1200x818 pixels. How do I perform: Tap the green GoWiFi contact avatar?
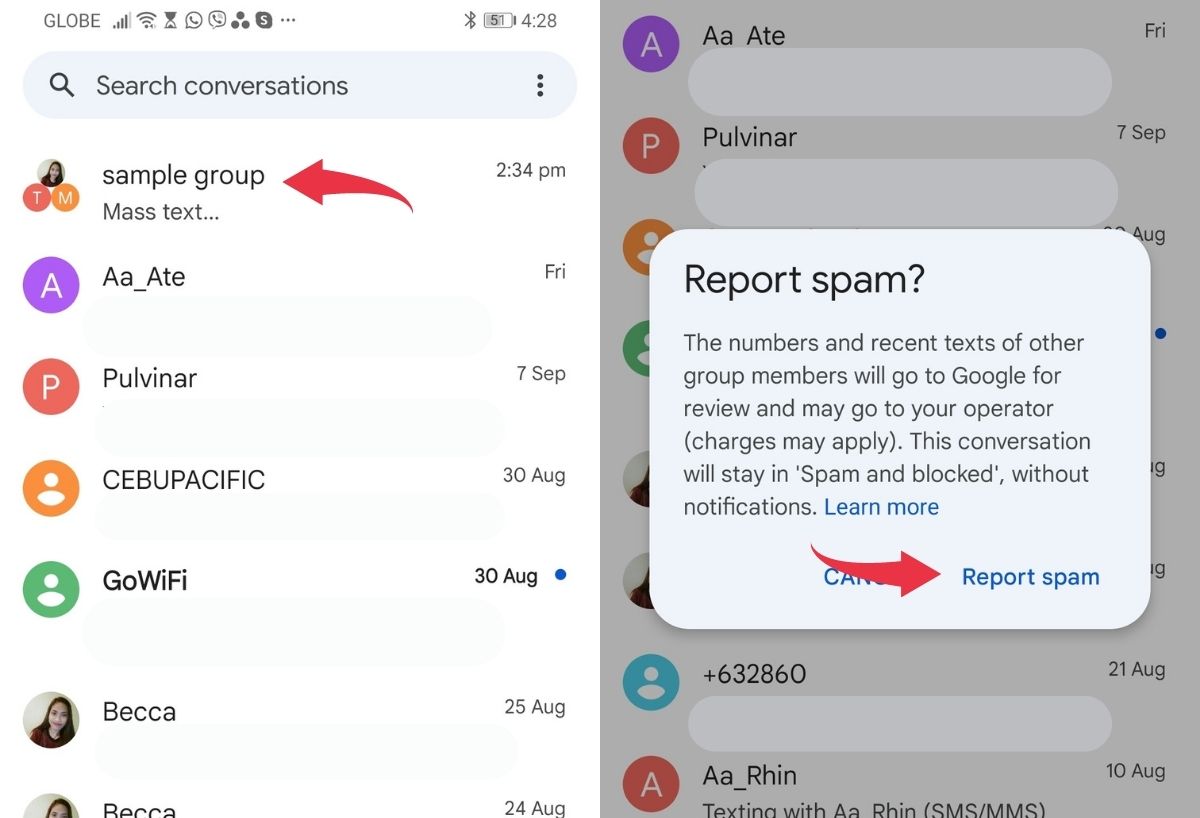pos(51,589)
